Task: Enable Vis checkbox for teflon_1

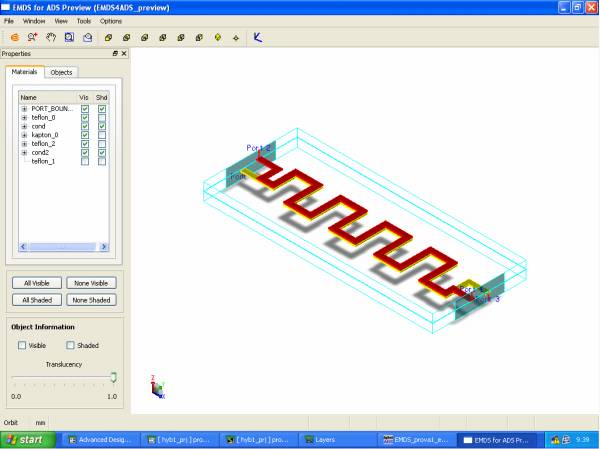Action: click(x=85, y=162)
